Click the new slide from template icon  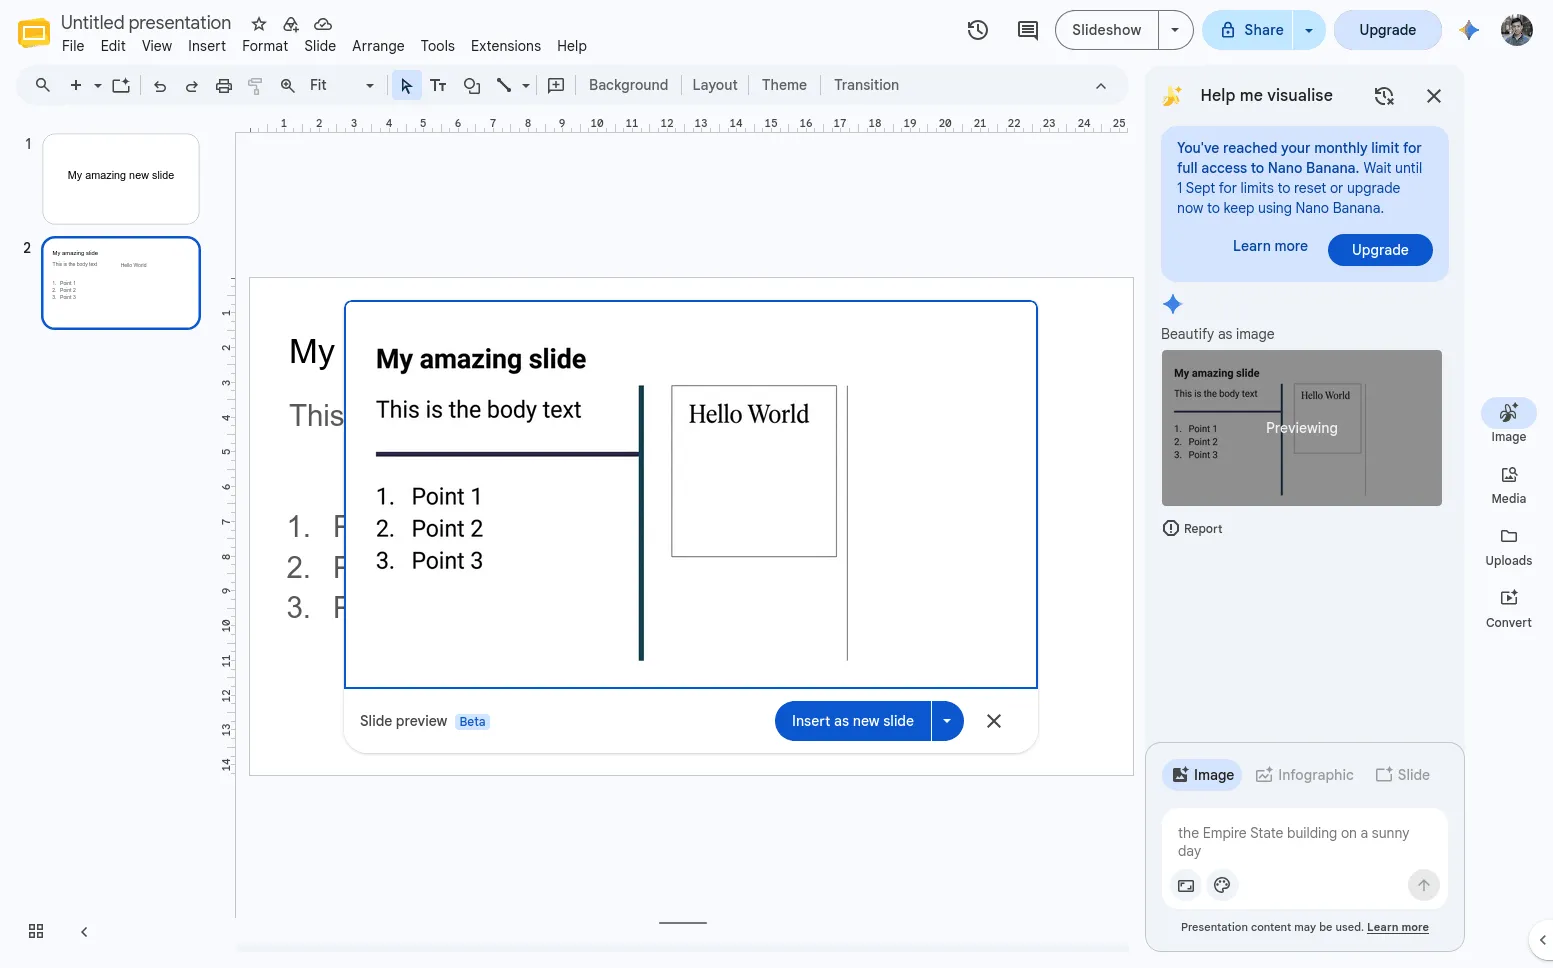point(121,85)
